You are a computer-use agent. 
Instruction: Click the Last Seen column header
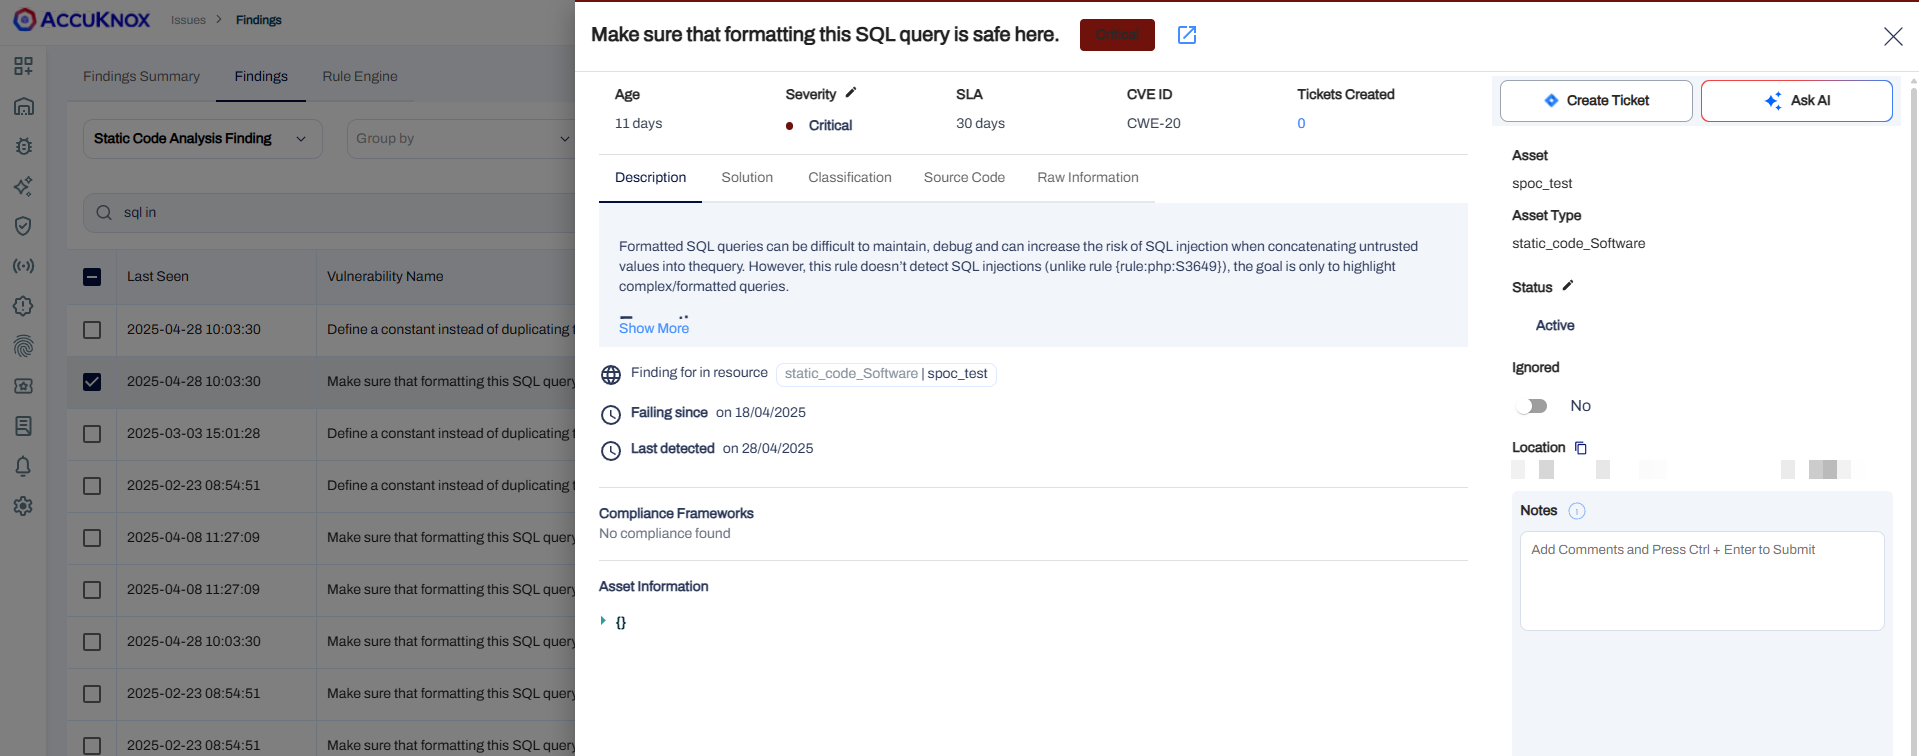point(158,277)
